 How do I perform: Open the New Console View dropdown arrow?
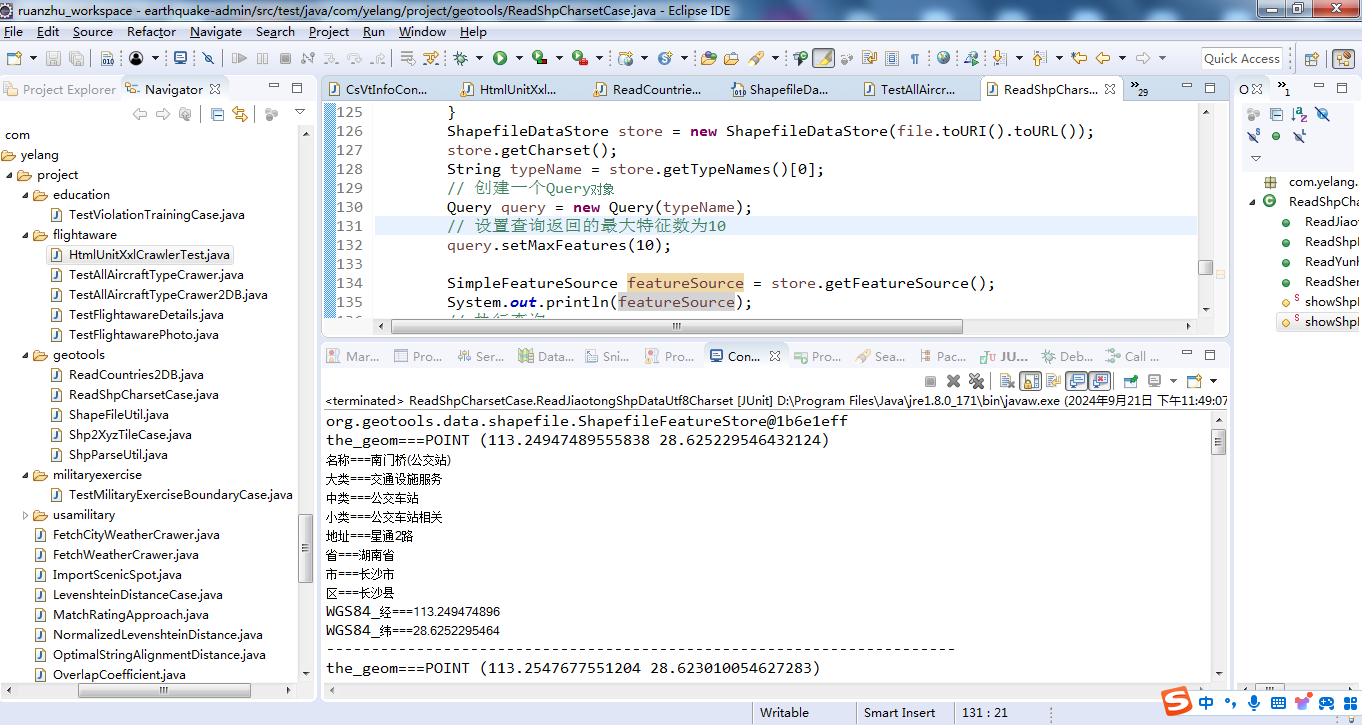(x=1214, y=381)
